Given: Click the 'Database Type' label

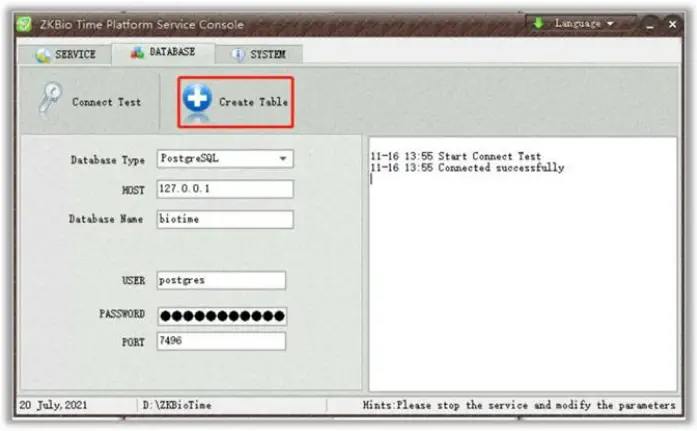Looking at the screenshot, I should [108, 160].
